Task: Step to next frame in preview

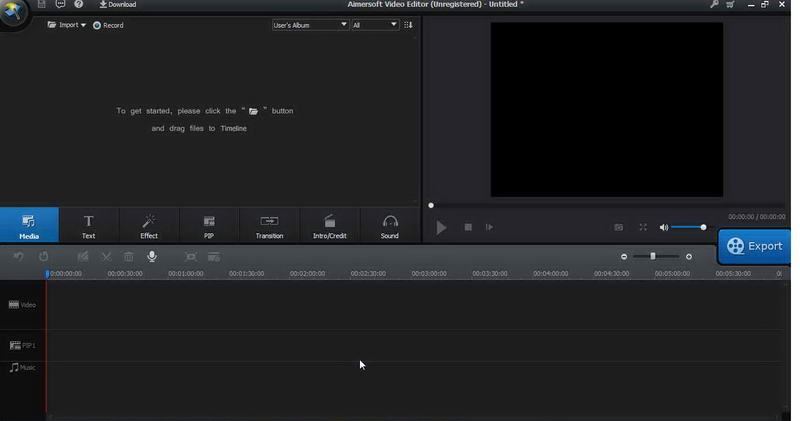Action: (x=489, y=227)
